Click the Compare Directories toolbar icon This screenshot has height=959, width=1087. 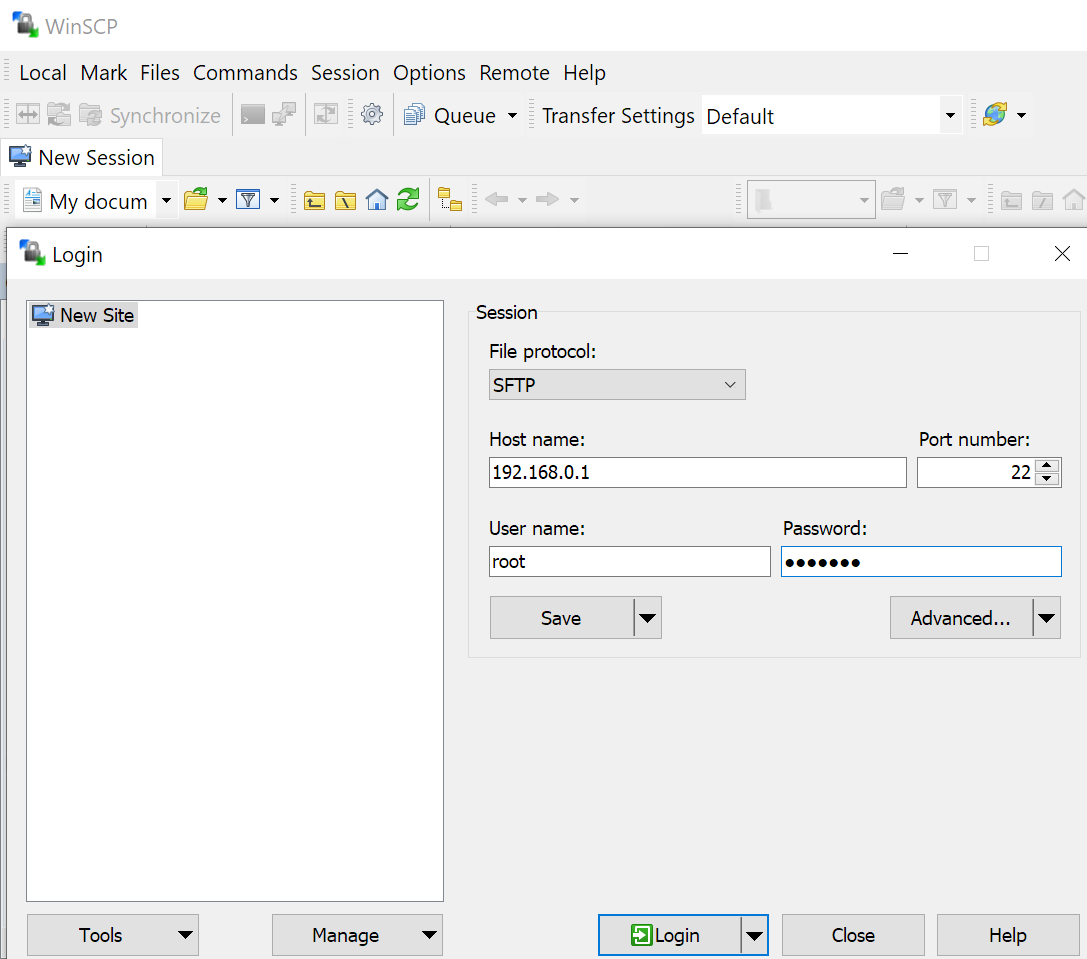point(28,114)
